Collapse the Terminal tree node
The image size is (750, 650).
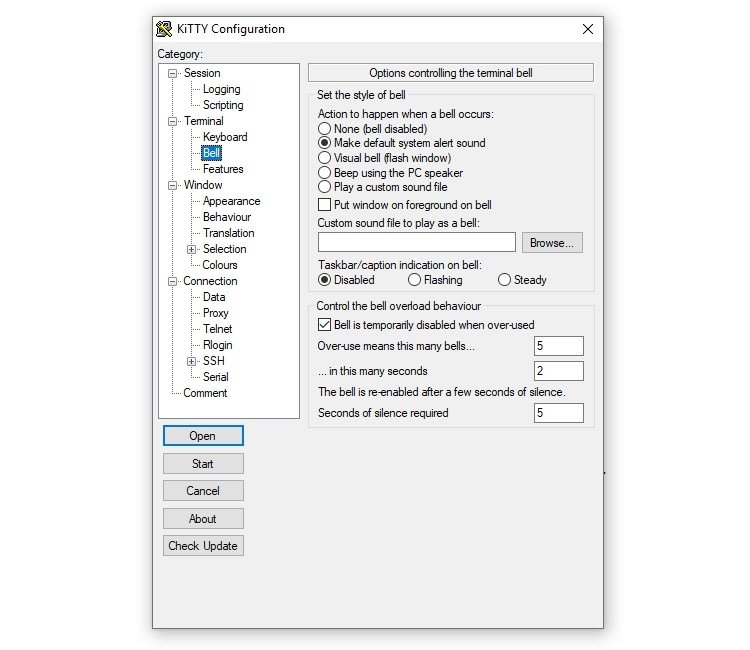click(172, 121)
